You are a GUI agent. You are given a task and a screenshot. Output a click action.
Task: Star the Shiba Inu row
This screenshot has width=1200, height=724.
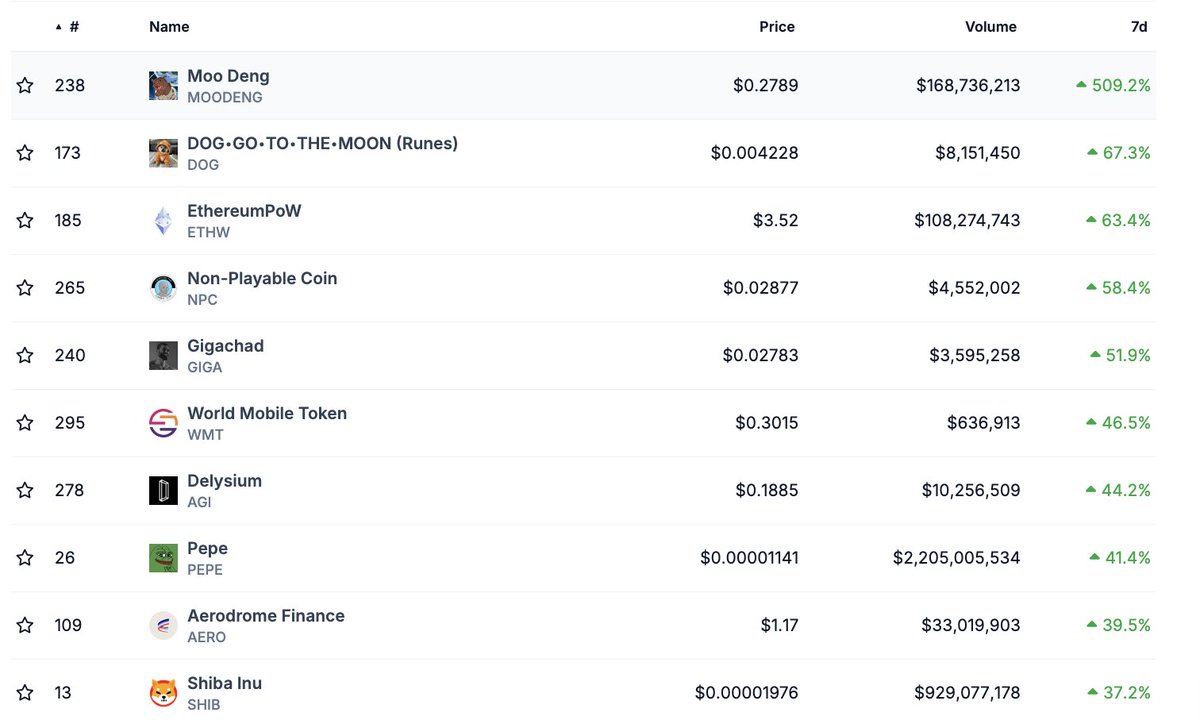click(25, 693)
